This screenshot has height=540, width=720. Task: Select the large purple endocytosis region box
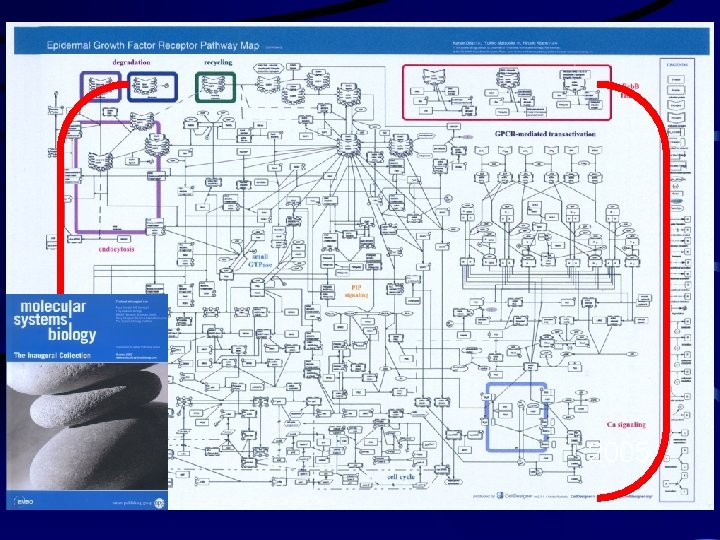[118, 177]
